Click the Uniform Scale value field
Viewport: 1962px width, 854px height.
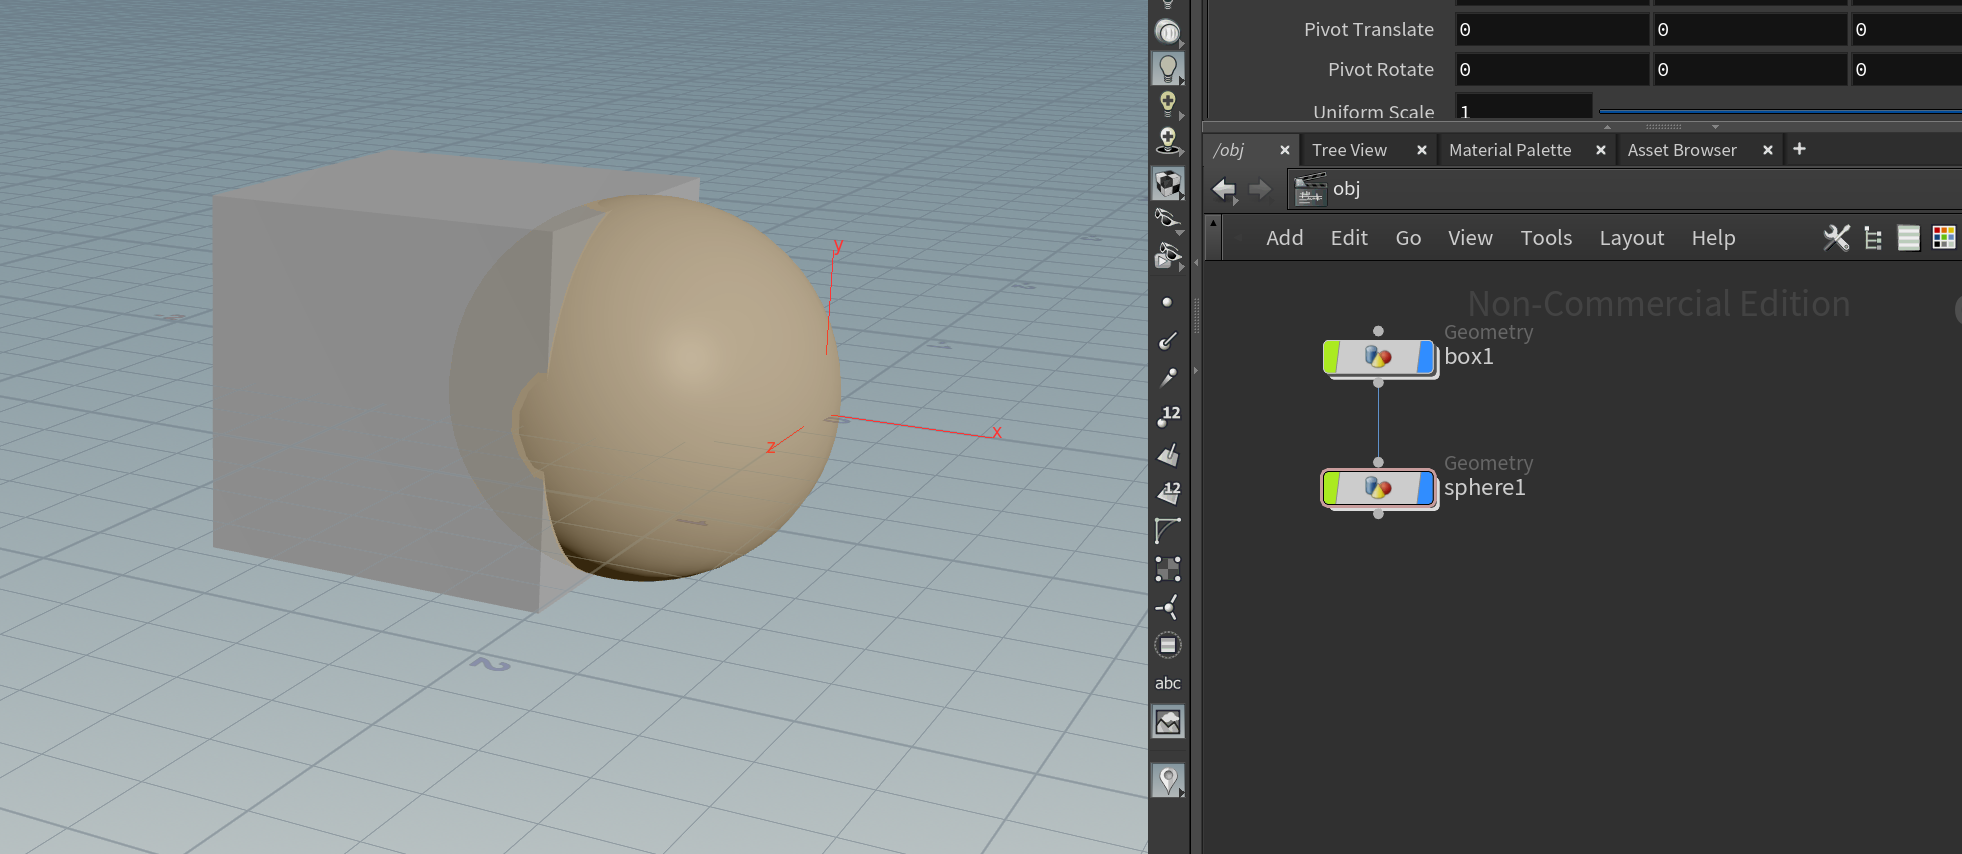click(1523, 108)
